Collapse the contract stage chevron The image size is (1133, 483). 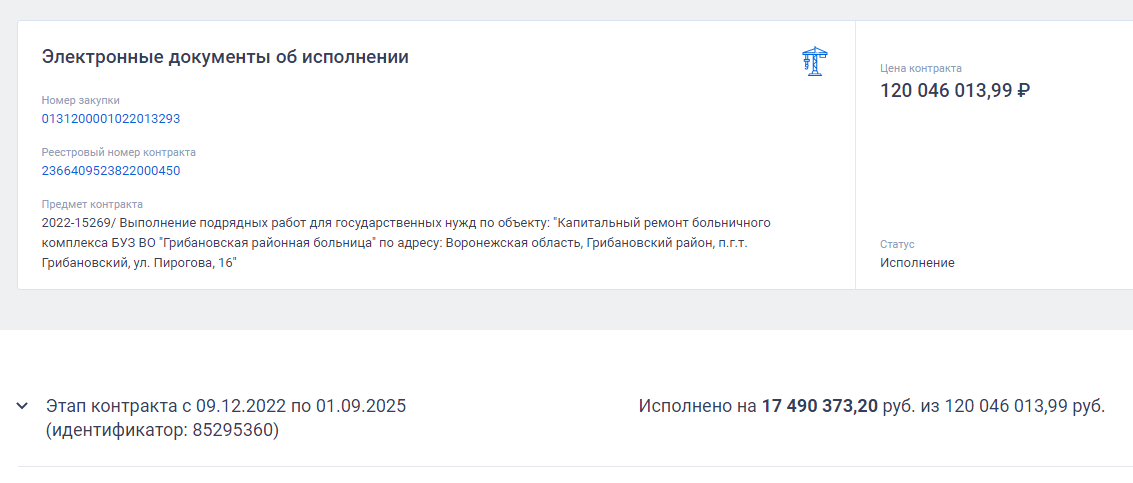[22, 406]
